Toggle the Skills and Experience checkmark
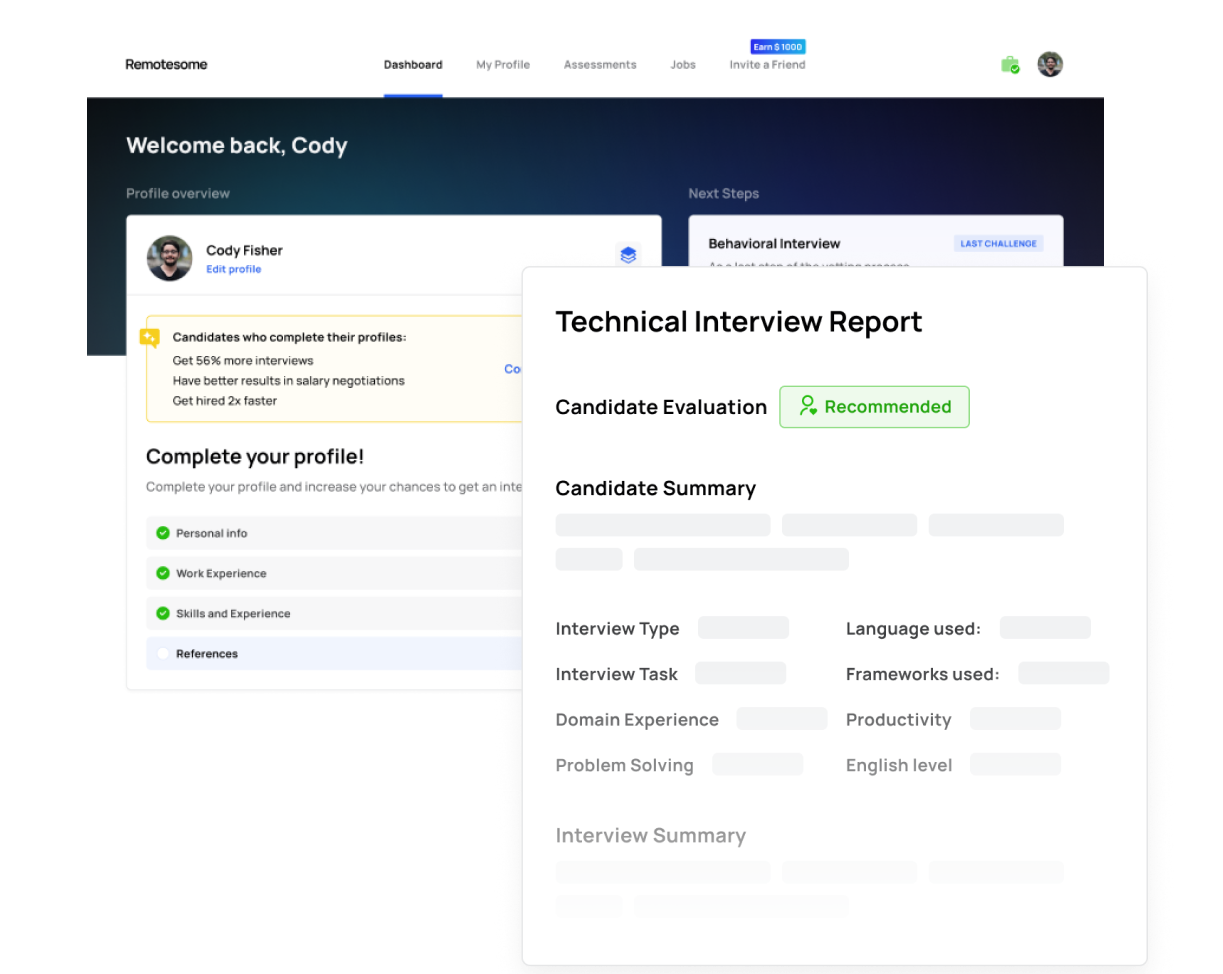 pos(163,613)
